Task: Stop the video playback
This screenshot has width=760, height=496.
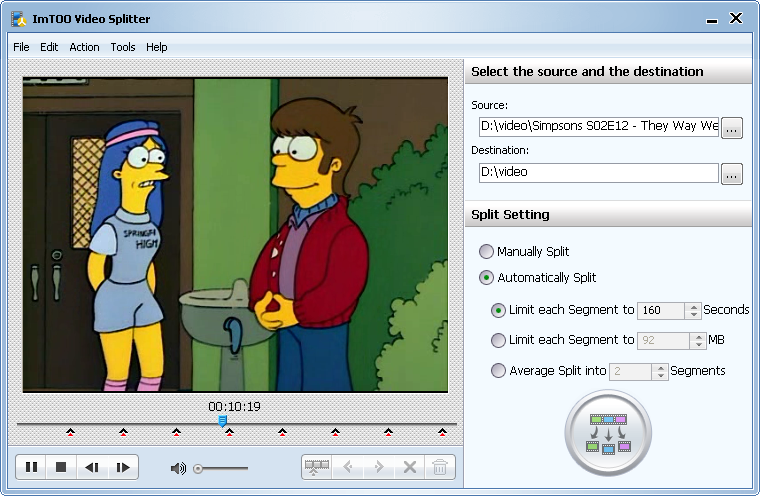Action: [x=61, y=467]
